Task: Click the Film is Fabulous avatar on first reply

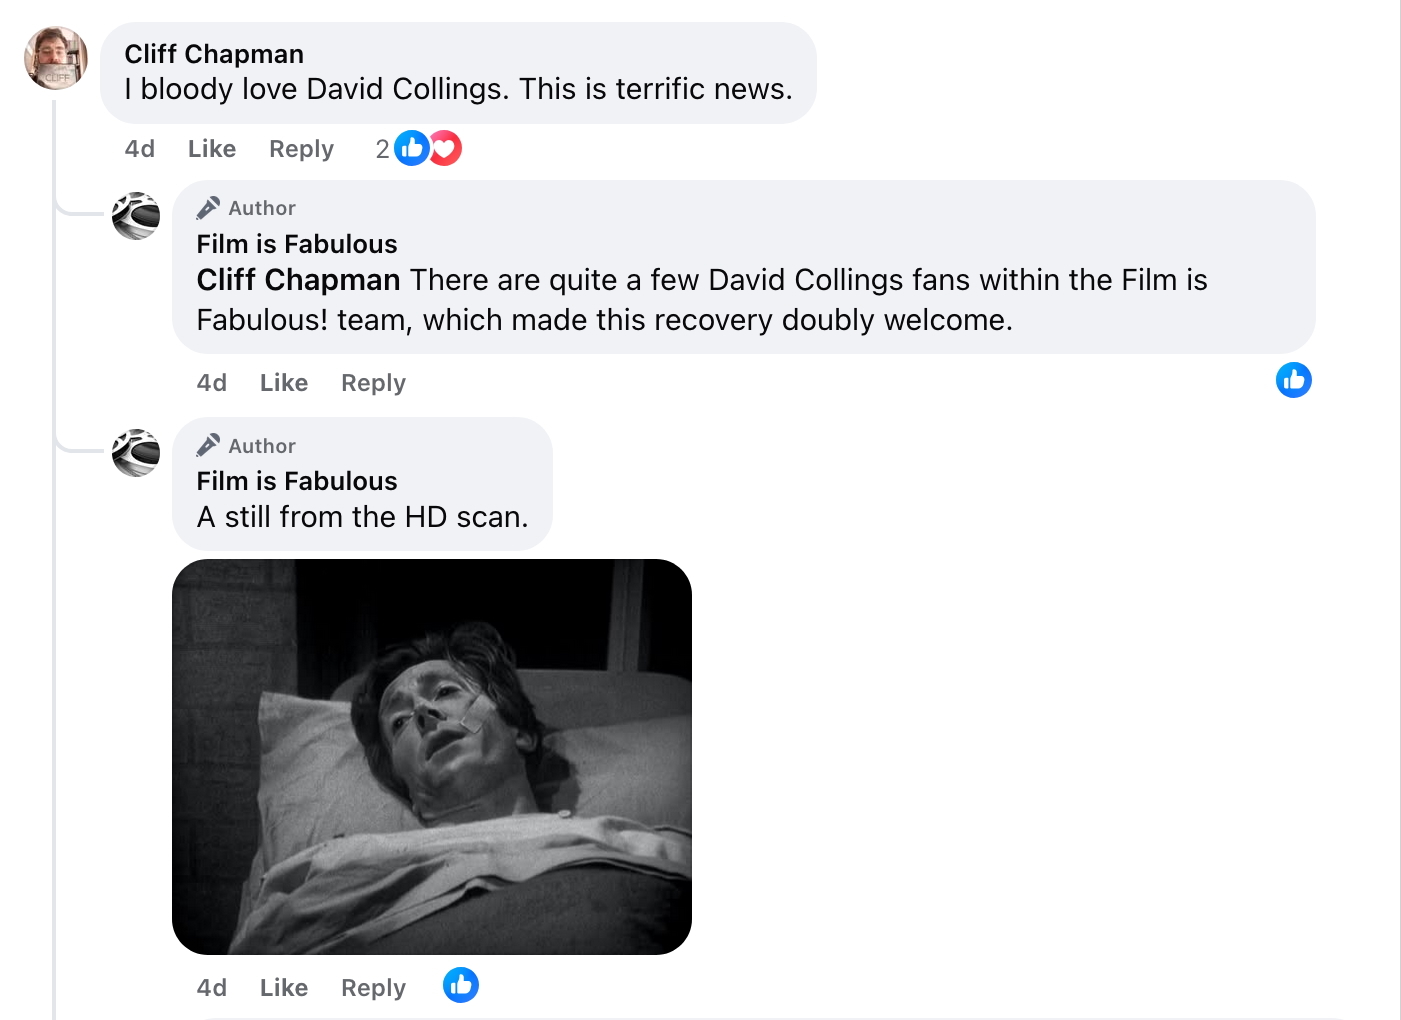Action: [x=136, y=216]
